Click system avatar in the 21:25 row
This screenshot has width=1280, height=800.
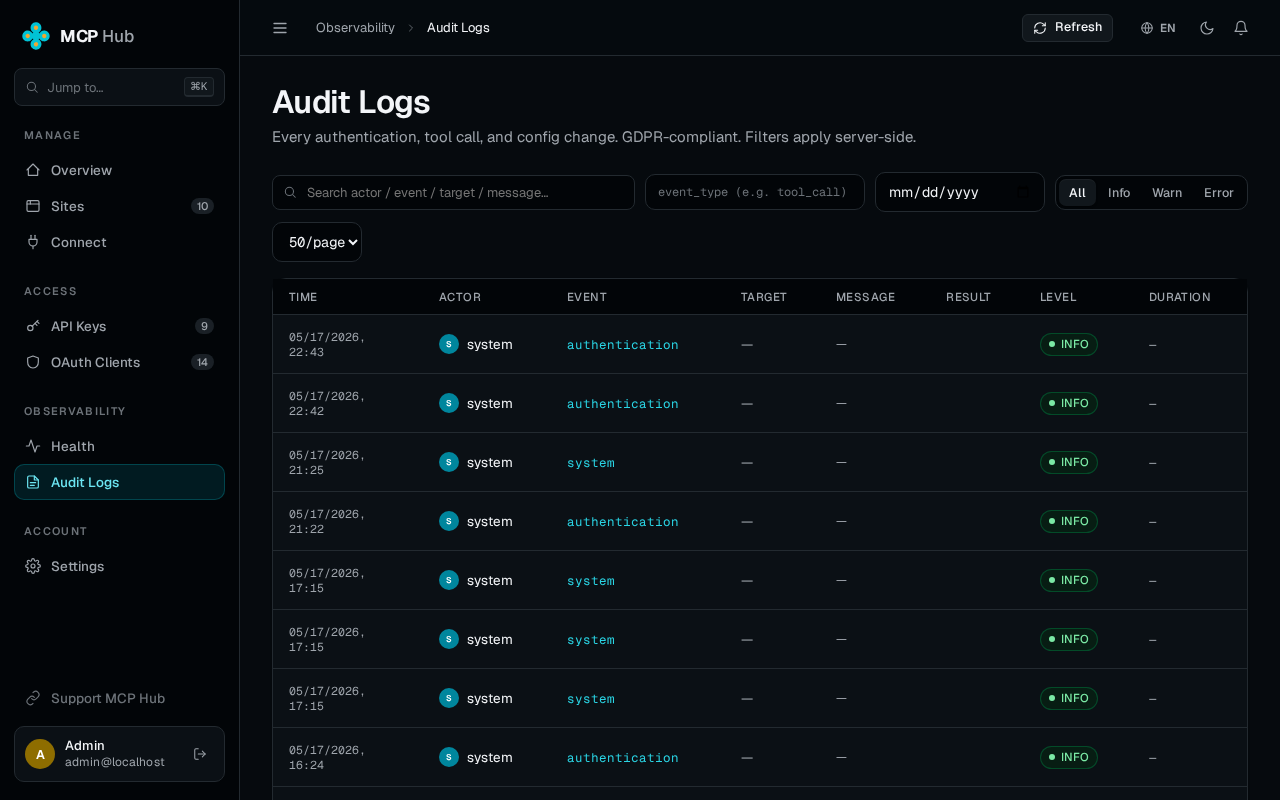click(449, 462)
